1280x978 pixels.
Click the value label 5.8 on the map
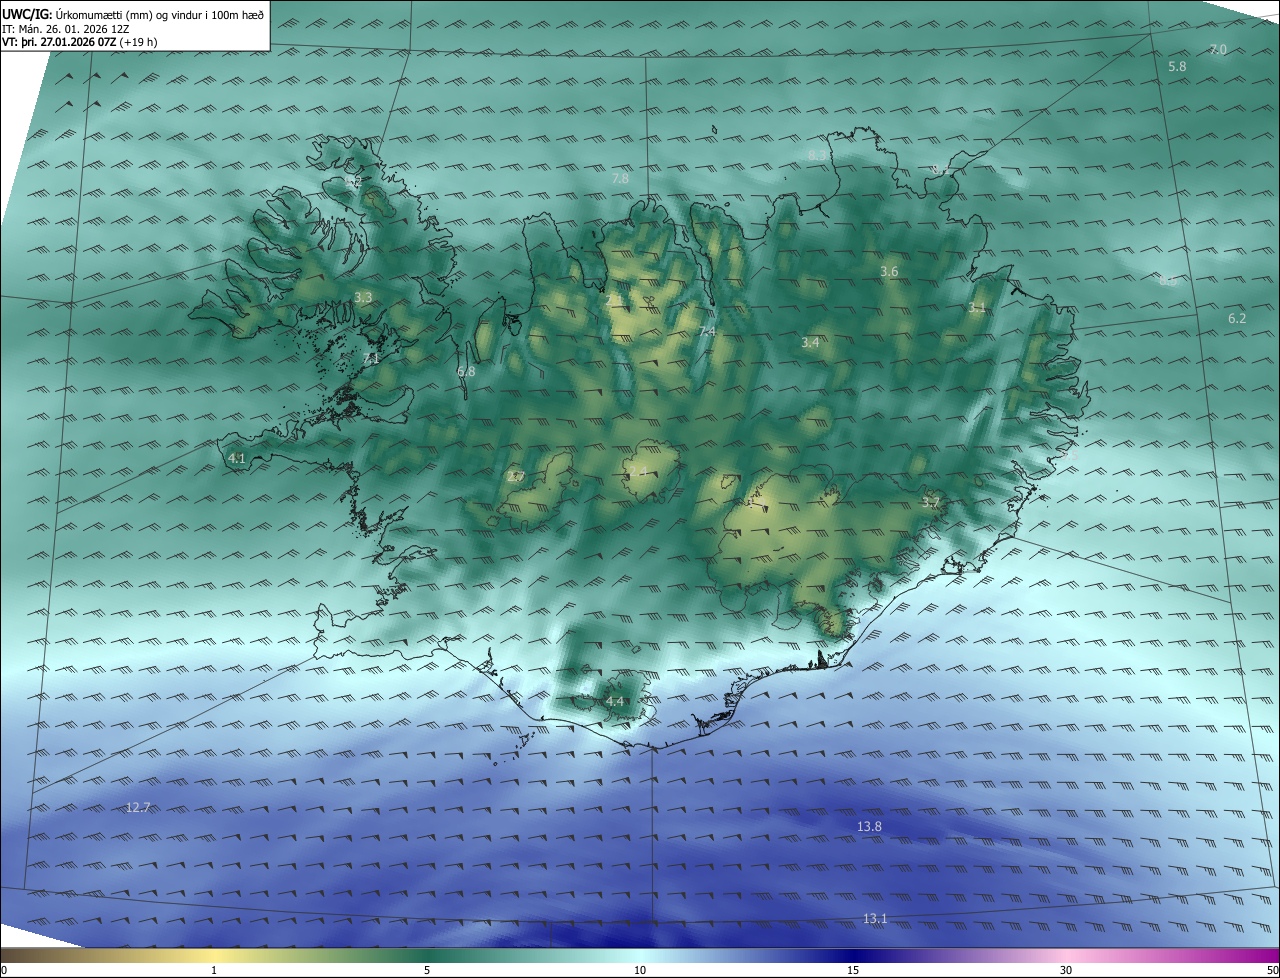point(1177,66)
